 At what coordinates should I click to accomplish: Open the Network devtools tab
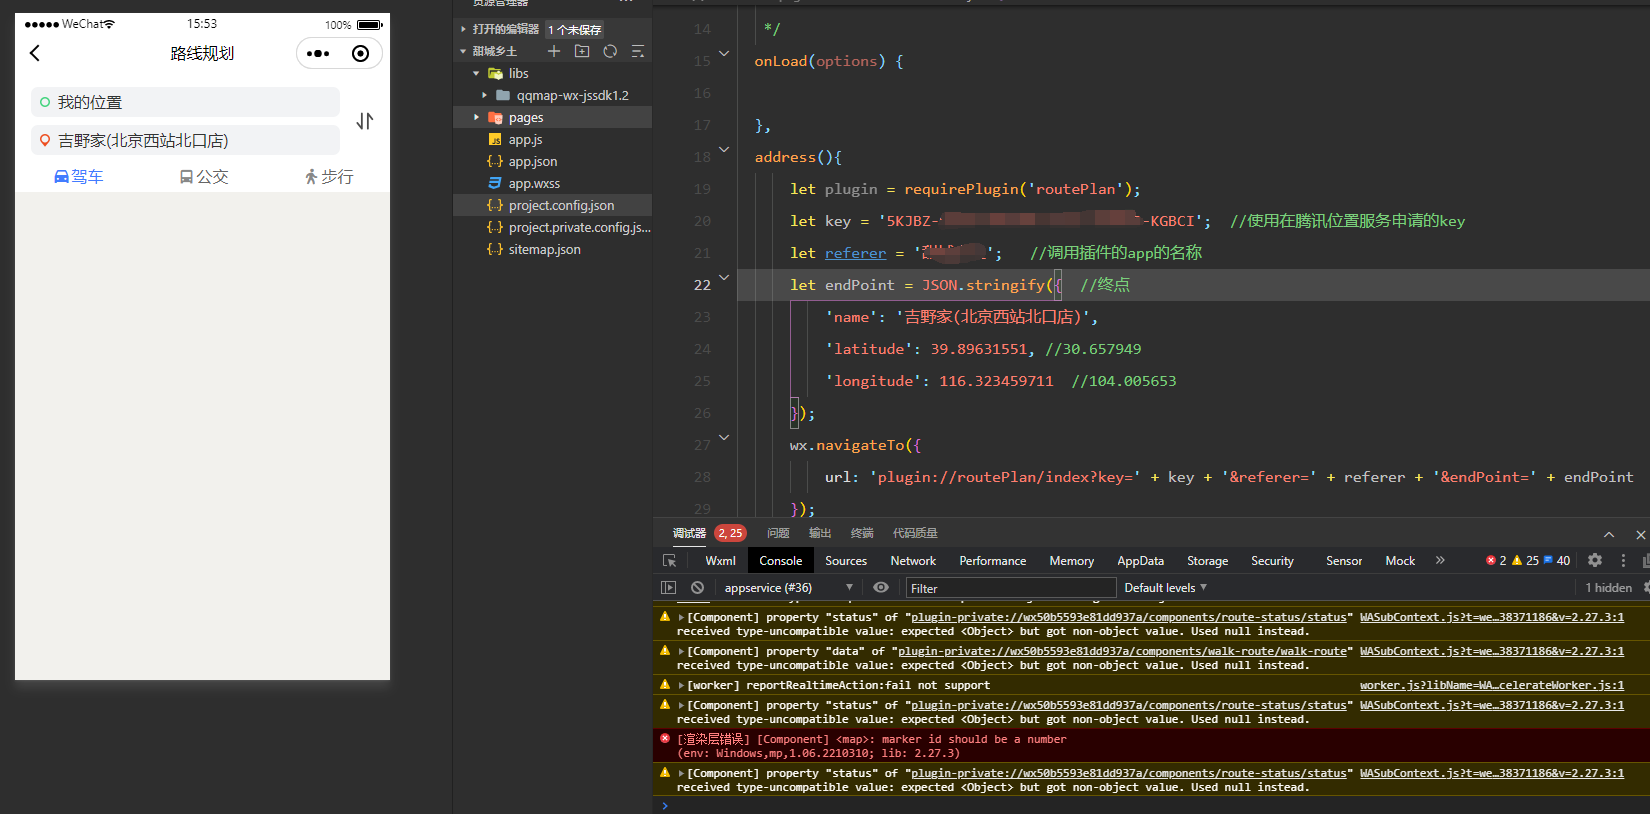click(913, 561)
